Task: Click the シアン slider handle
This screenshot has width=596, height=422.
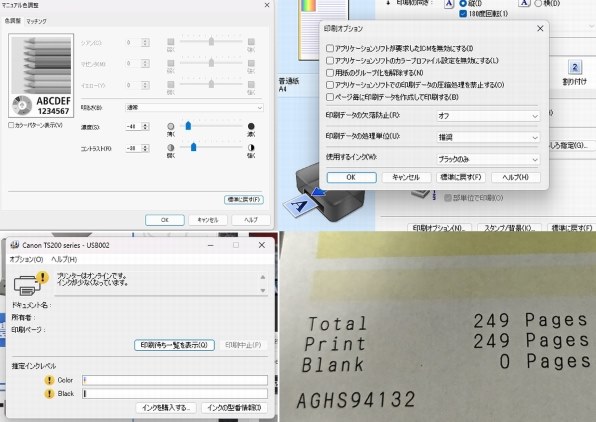Action: [211, 41]
